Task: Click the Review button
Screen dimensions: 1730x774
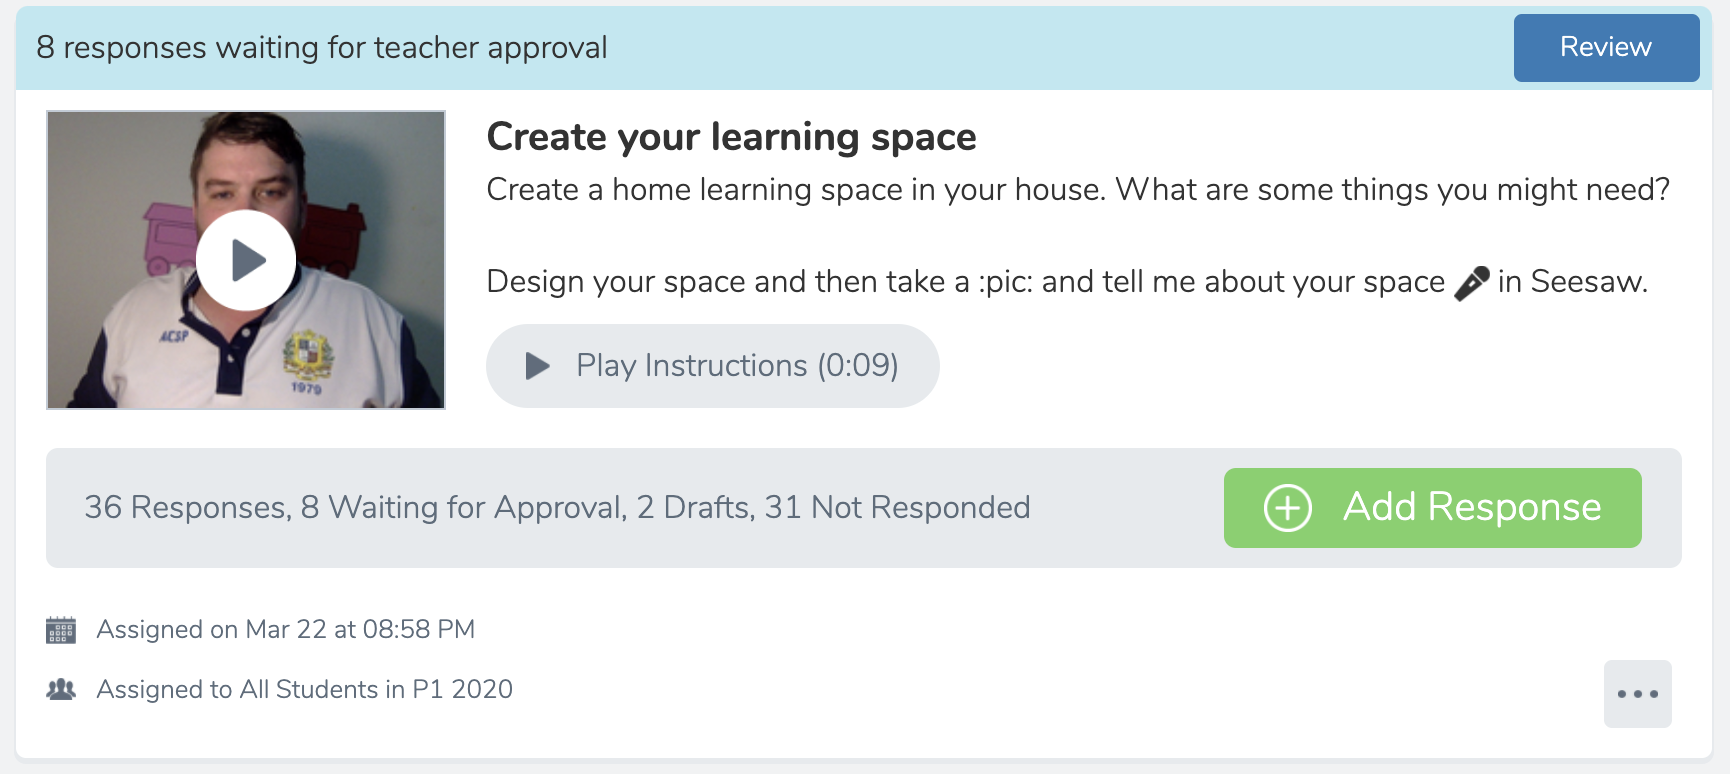Action: [1606, 48]
